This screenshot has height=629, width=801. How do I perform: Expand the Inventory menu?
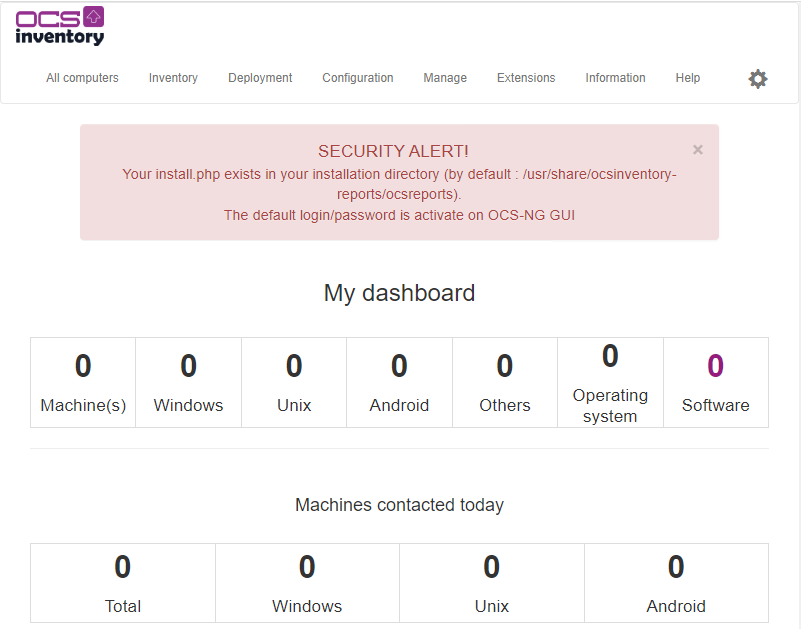click(x=173, y=78)
